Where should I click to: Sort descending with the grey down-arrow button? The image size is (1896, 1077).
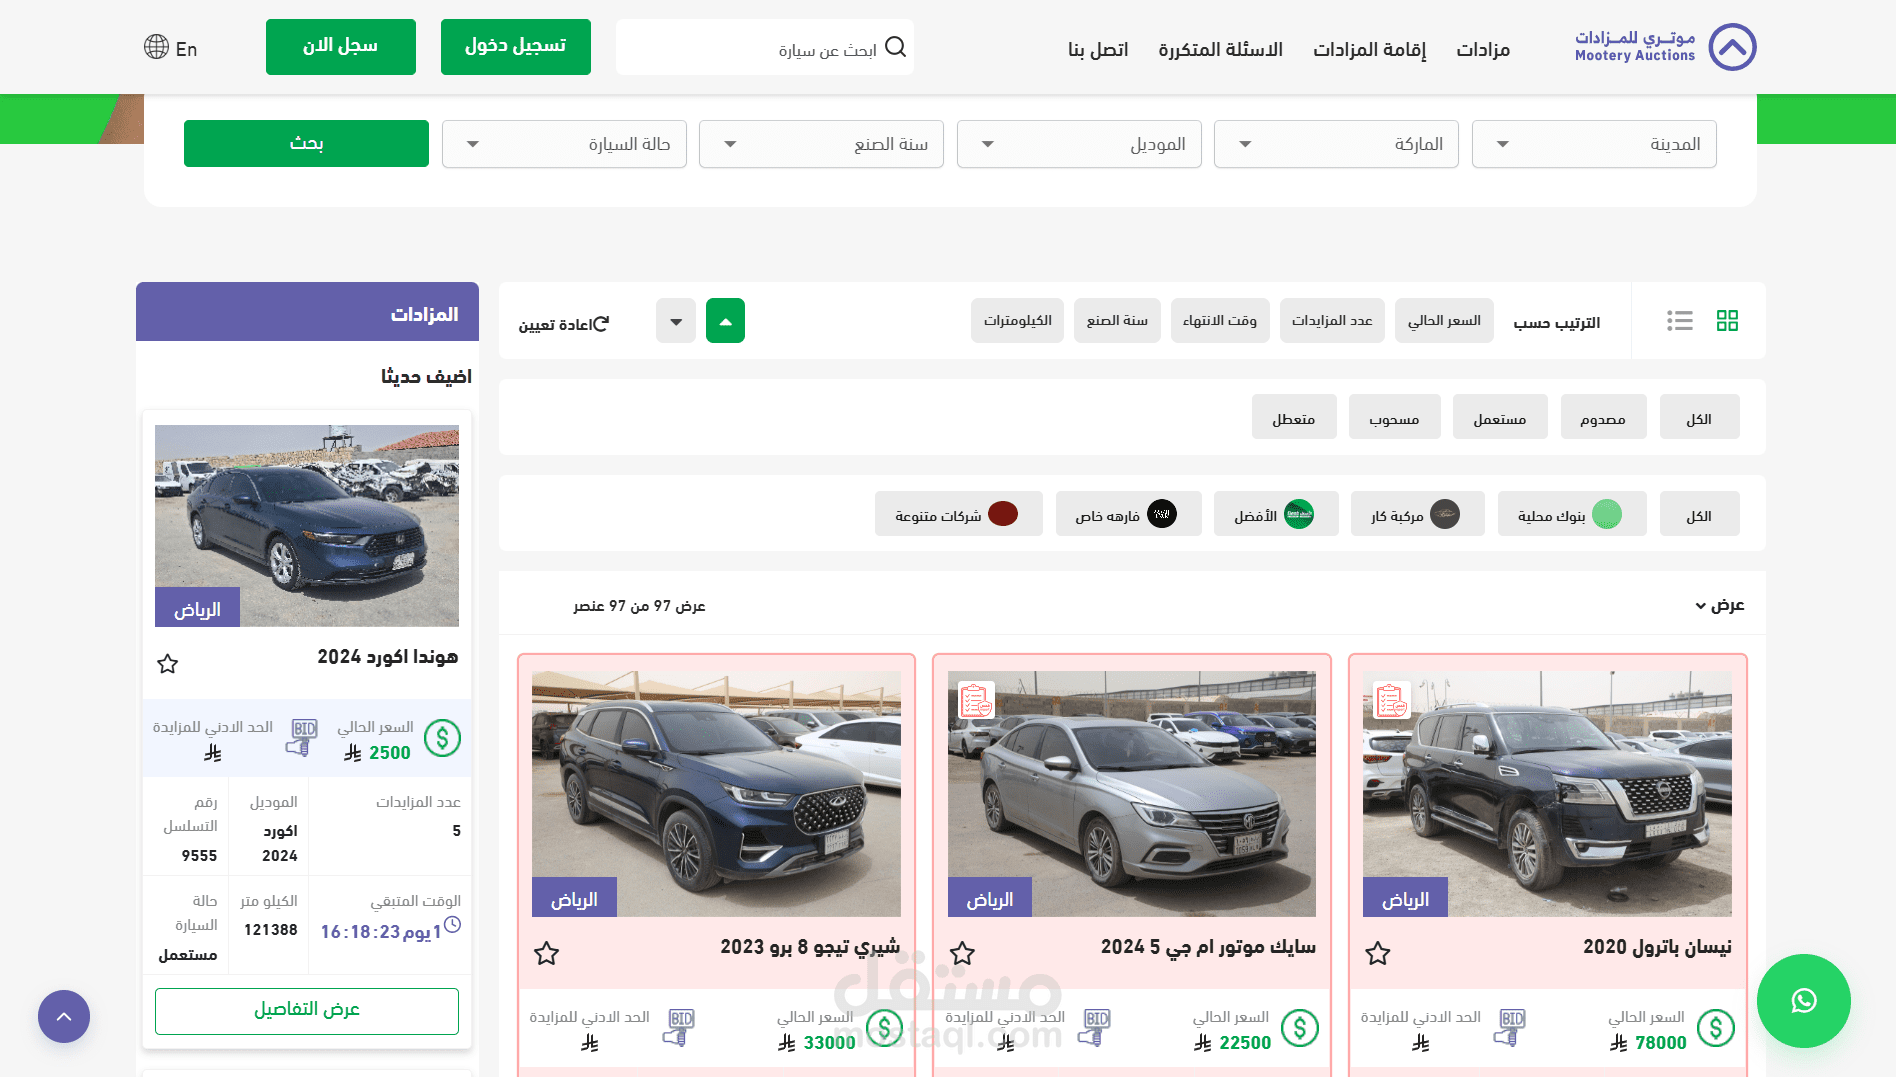point(676,321)
